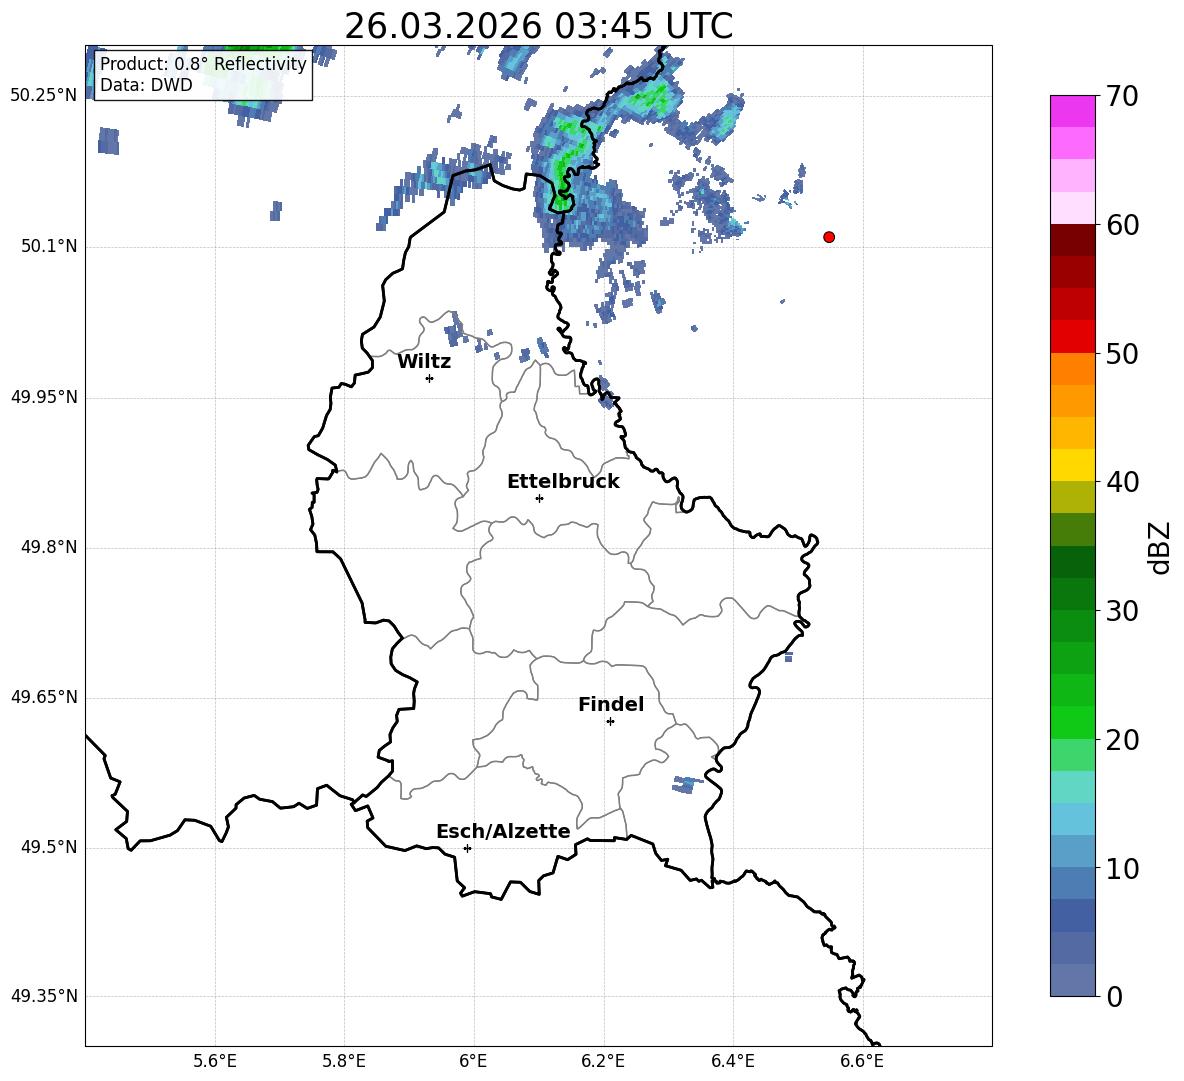Click the 50 tick on the colorbar

pyautogui.click(x=1122, y=353)
